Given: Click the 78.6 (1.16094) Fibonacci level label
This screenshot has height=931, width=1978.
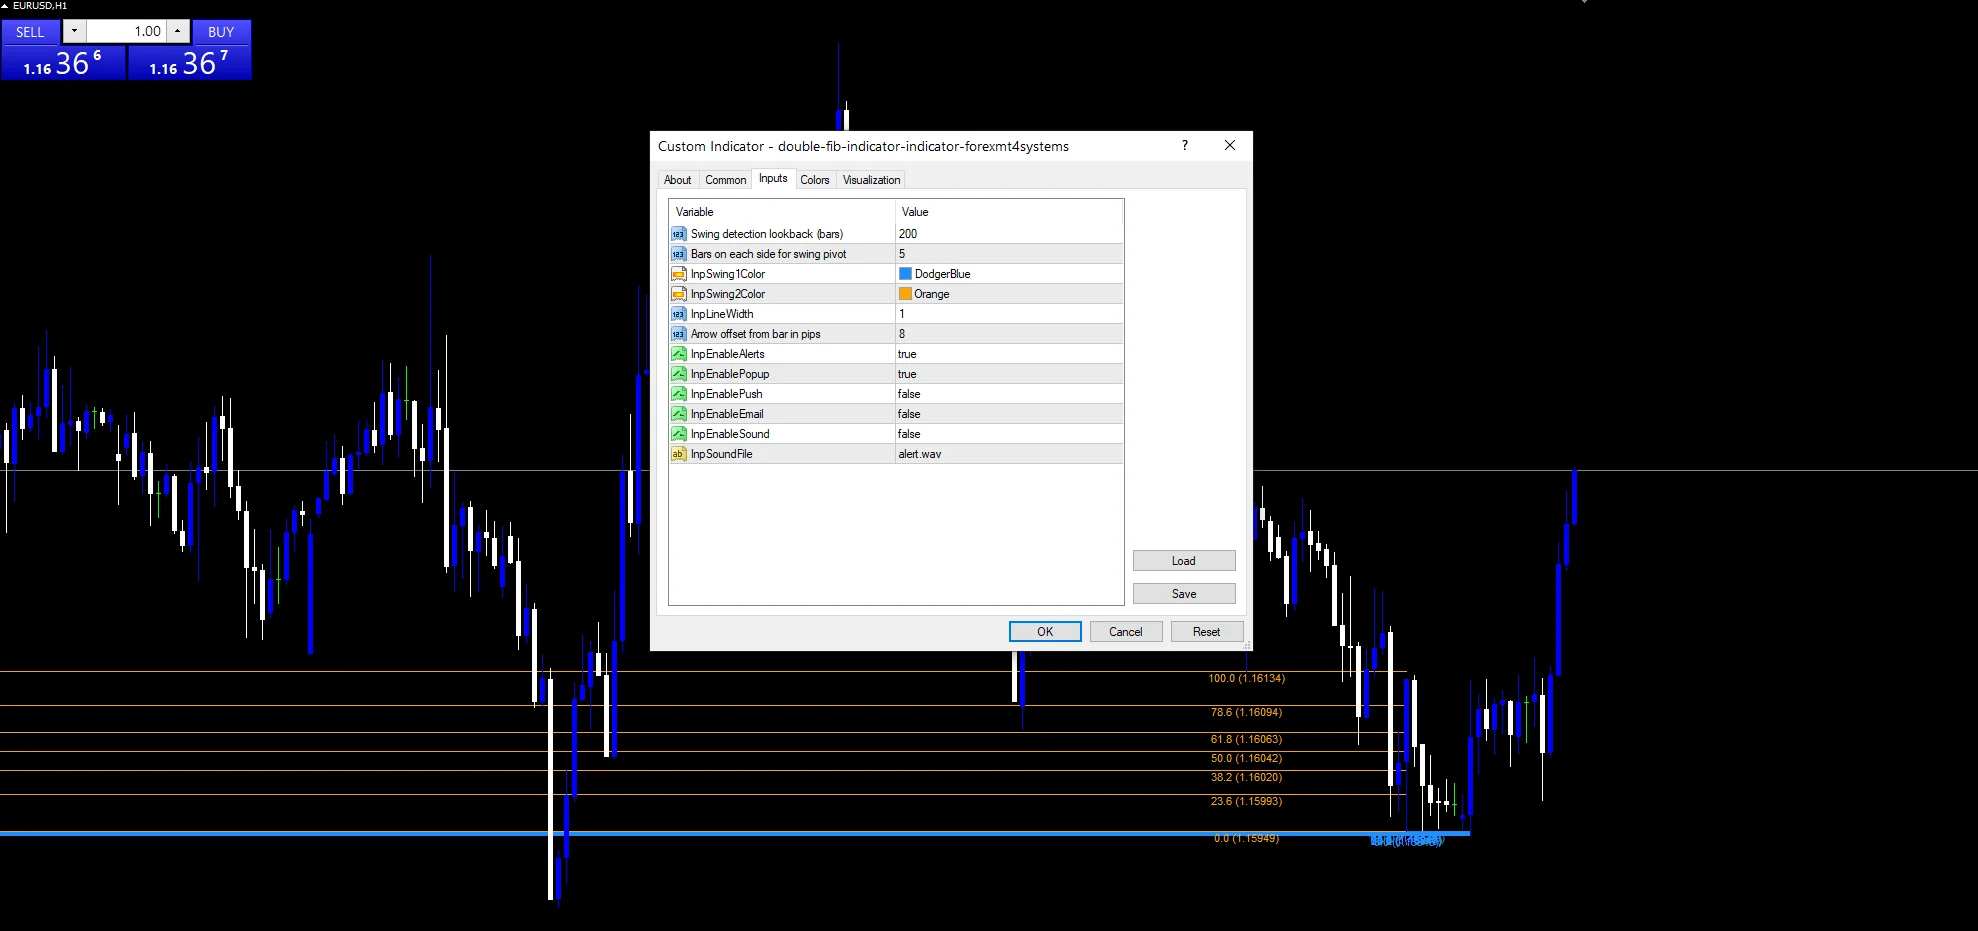Looking at the screenshot, I should (x=1246, y=712).
